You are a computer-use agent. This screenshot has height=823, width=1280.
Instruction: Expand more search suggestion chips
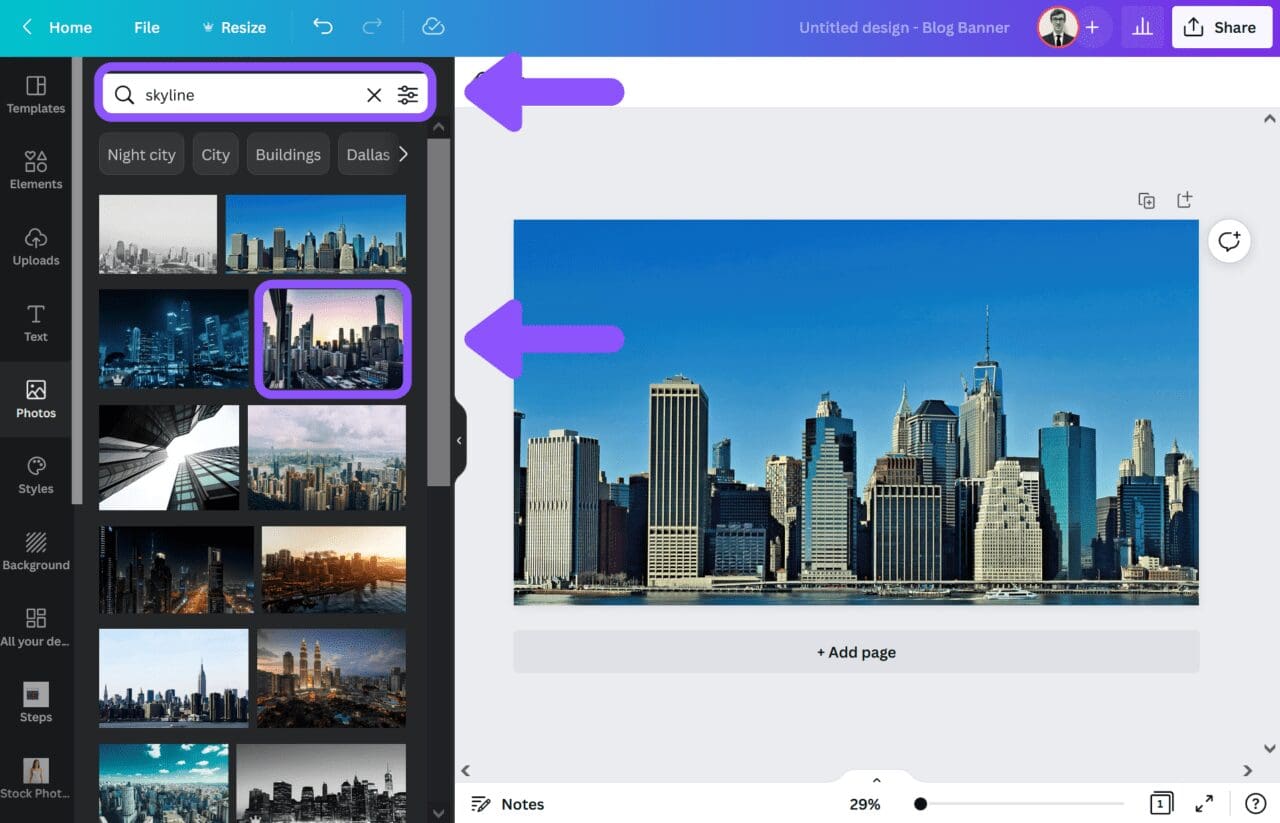[x=403, y=154]
